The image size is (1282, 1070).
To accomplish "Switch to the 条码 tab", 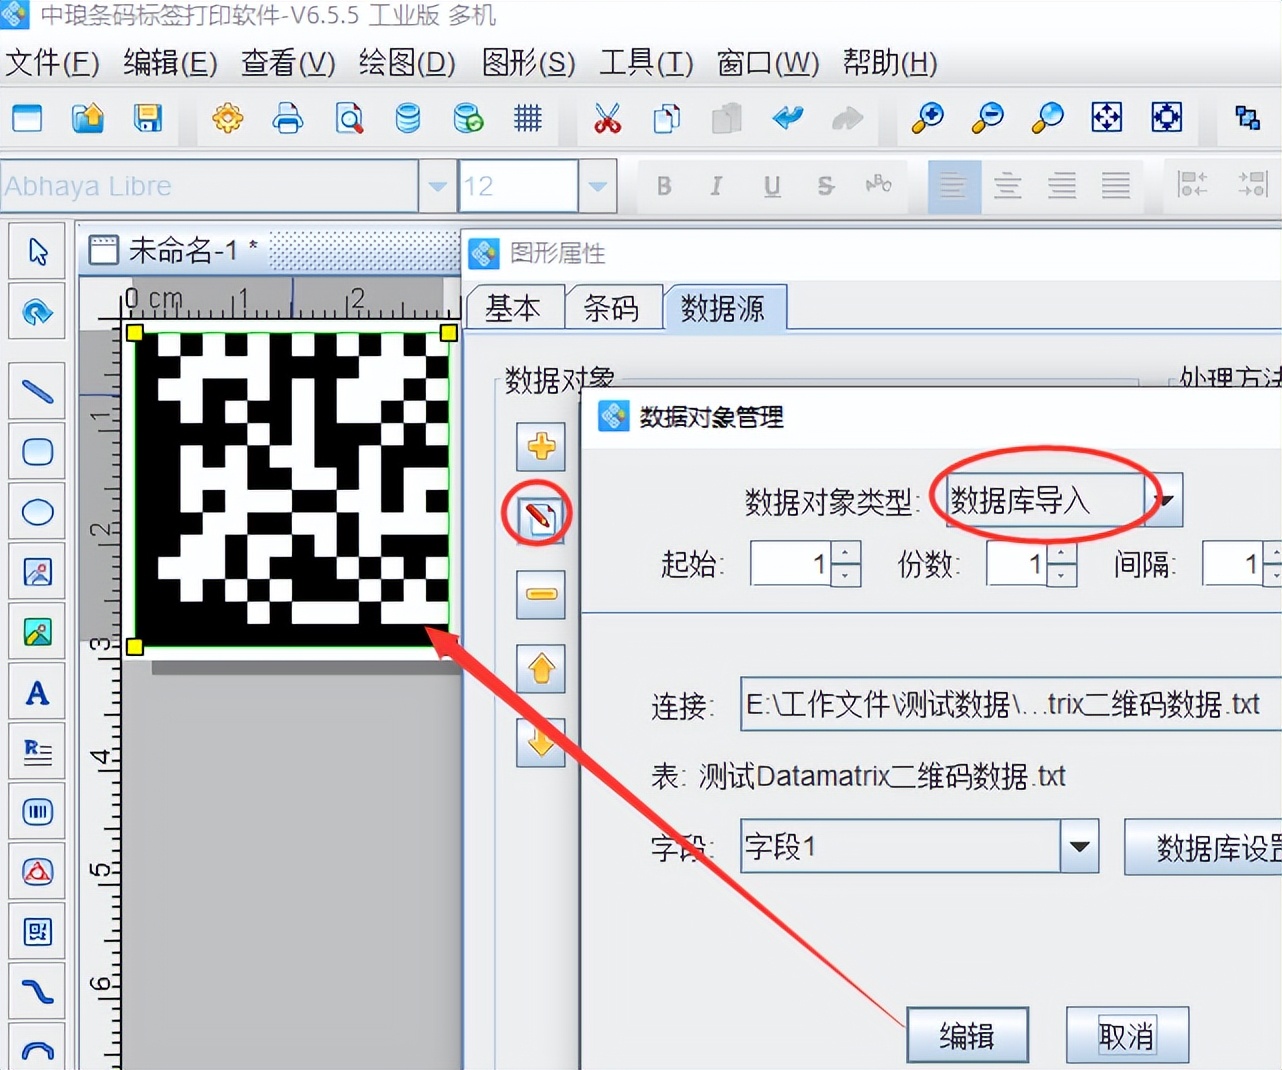I will tap(611, 308).
